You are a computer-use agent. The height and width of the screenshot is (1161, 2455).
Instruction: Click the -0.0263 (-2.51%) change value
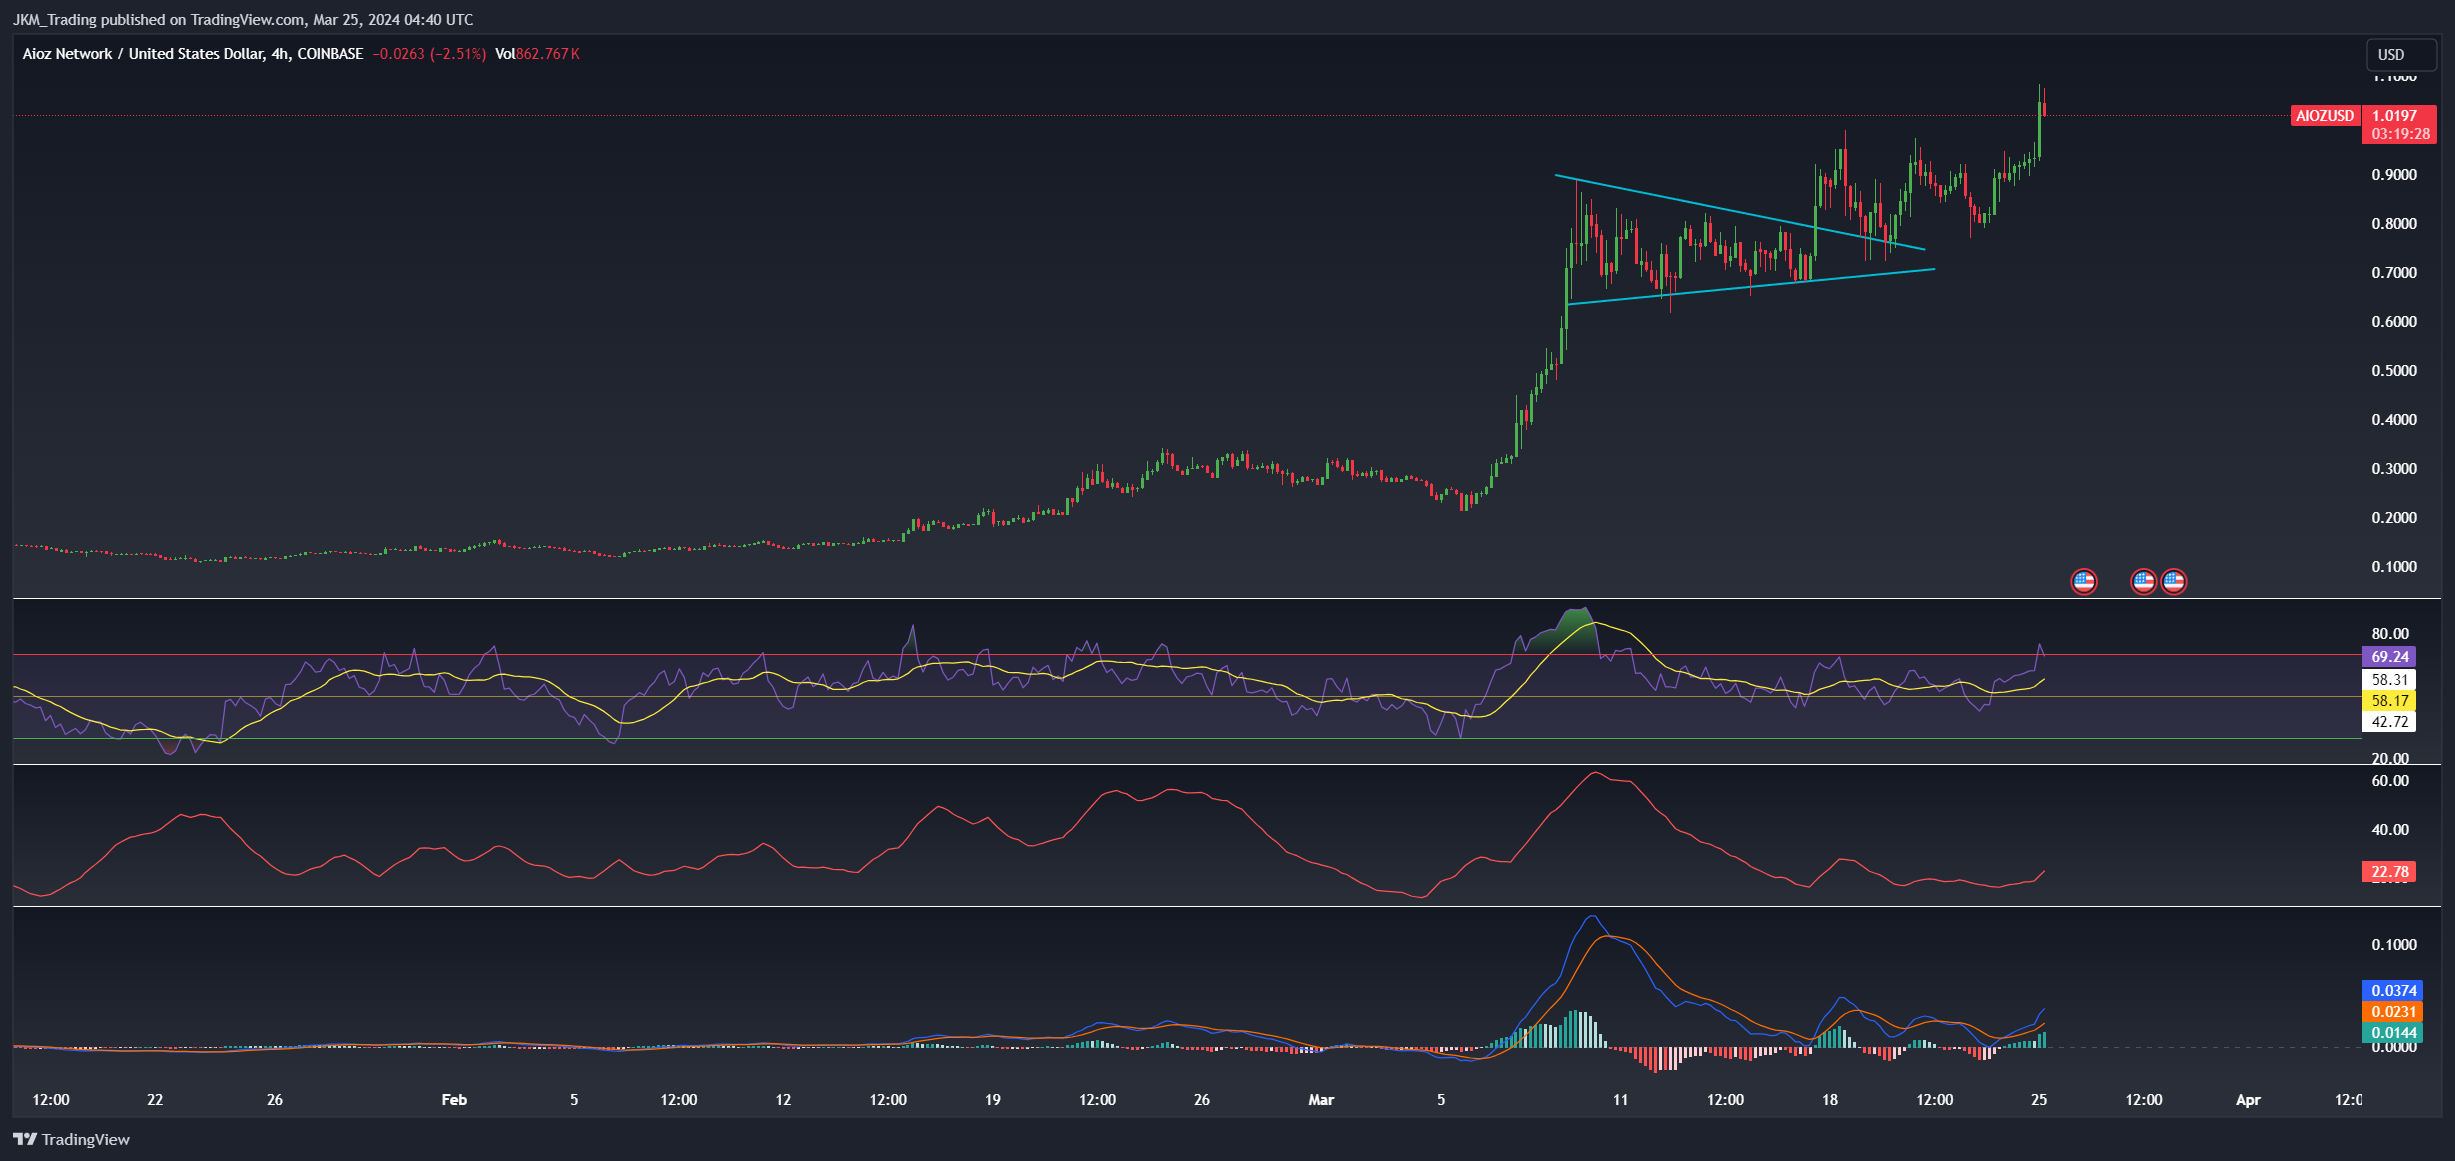(x=429, y=54)
